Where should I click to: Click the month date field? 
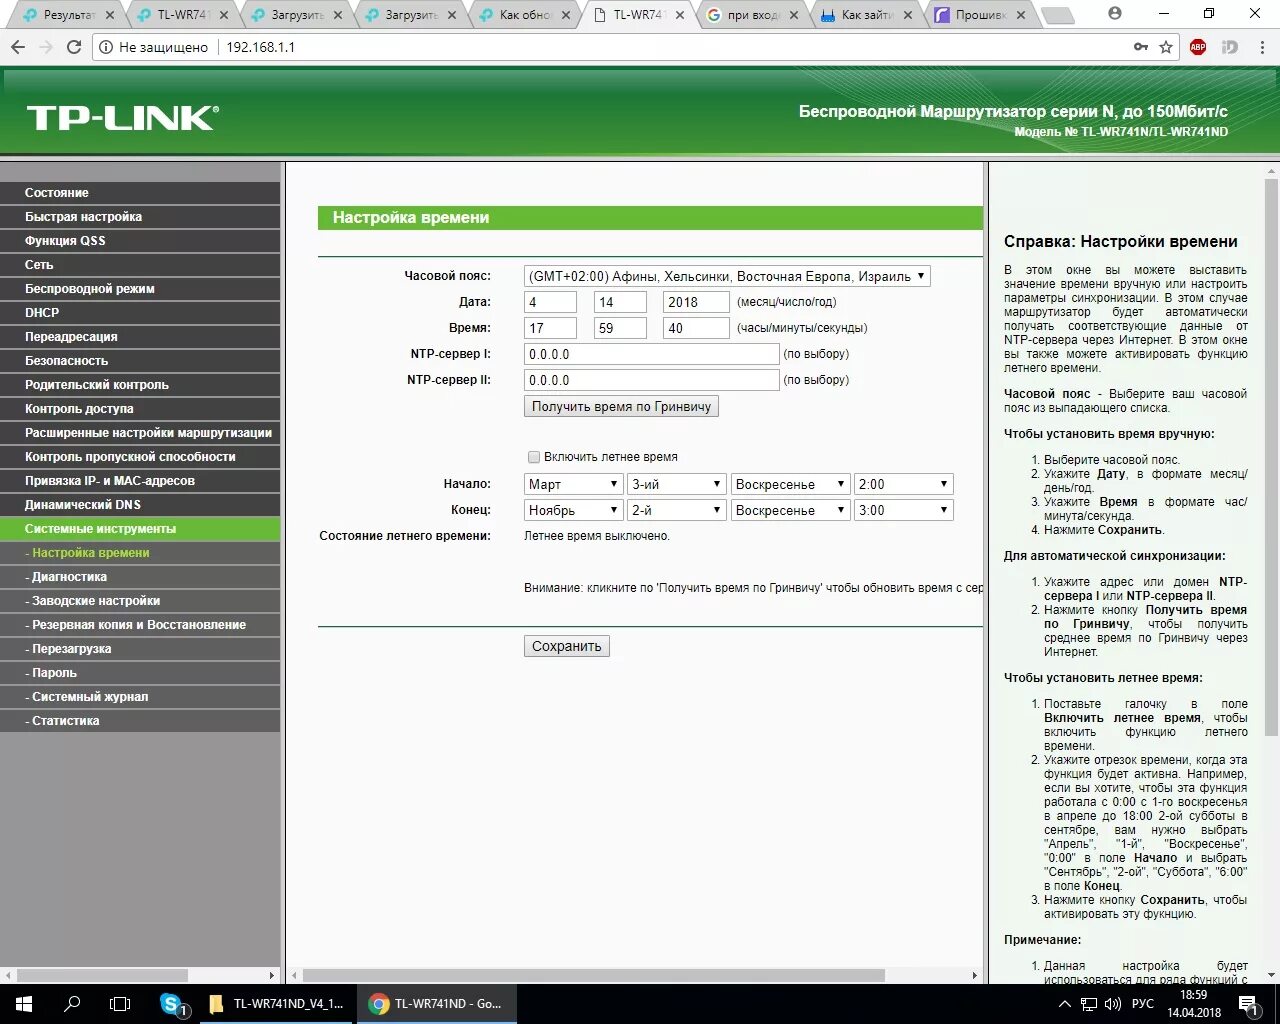click(x=550, y=302)
